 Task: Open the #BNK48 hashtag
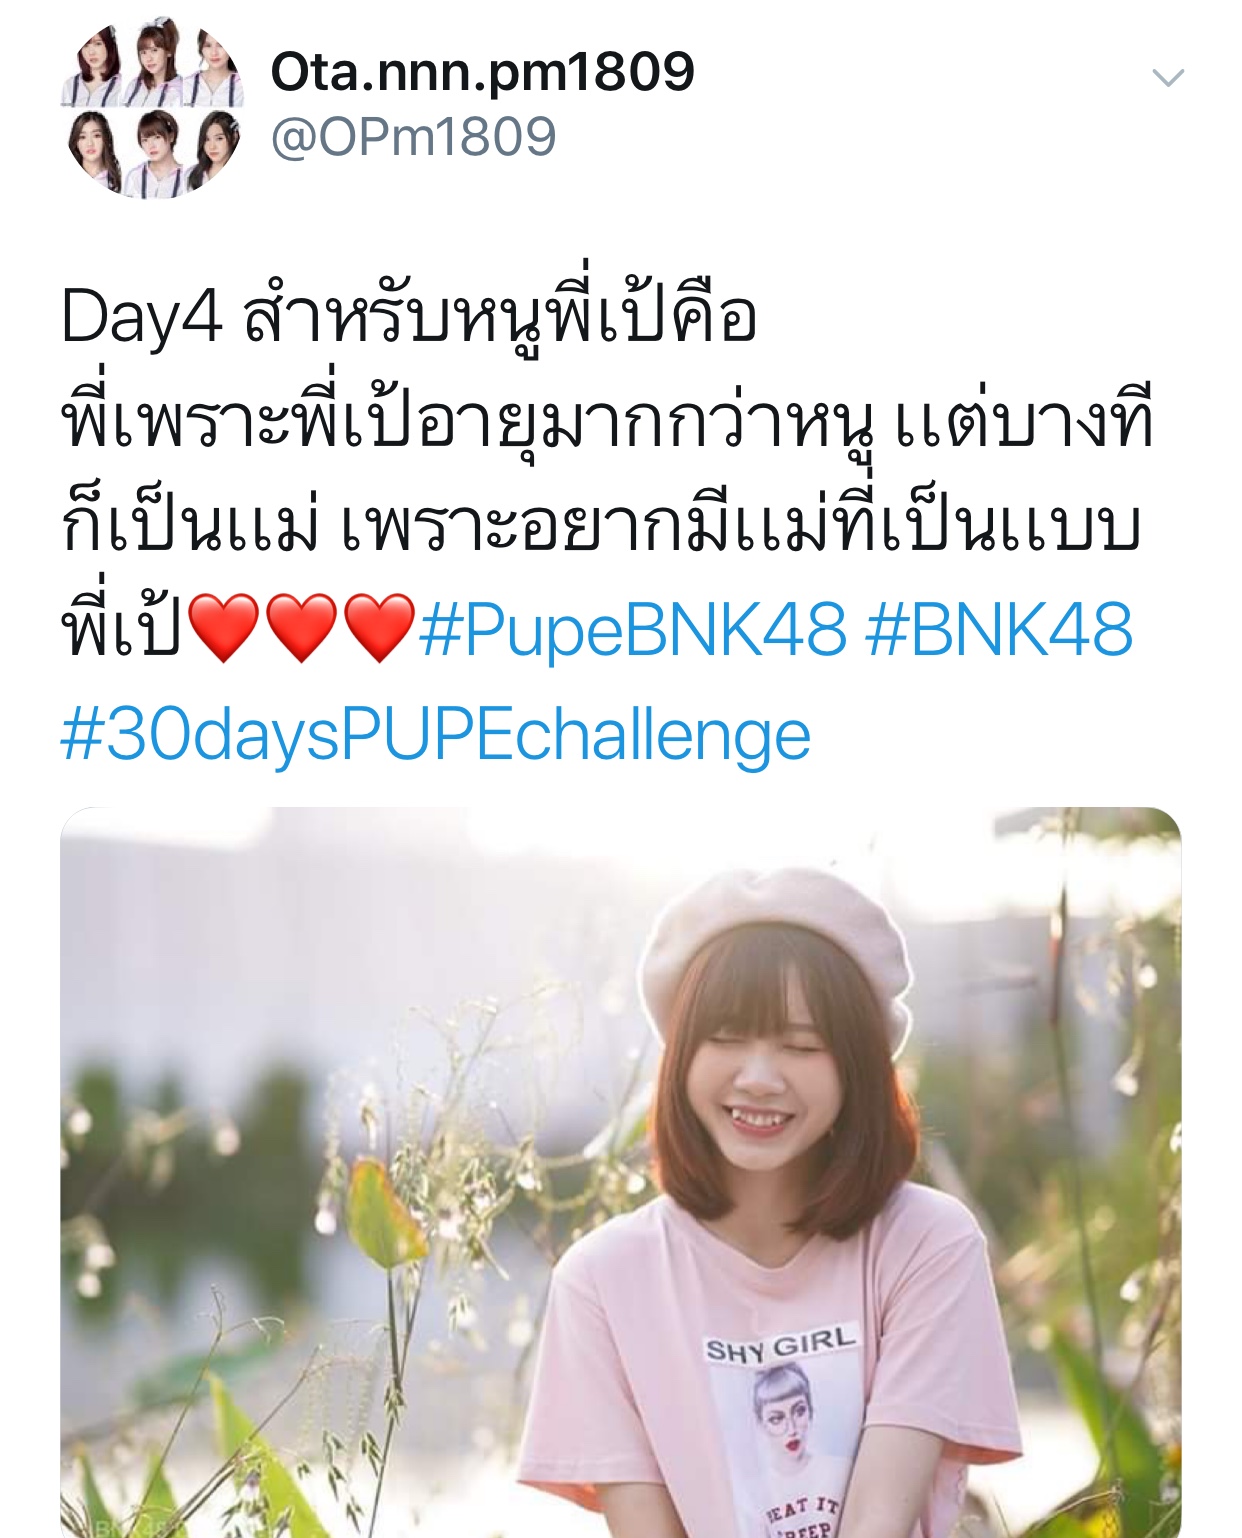click(999, 629)
